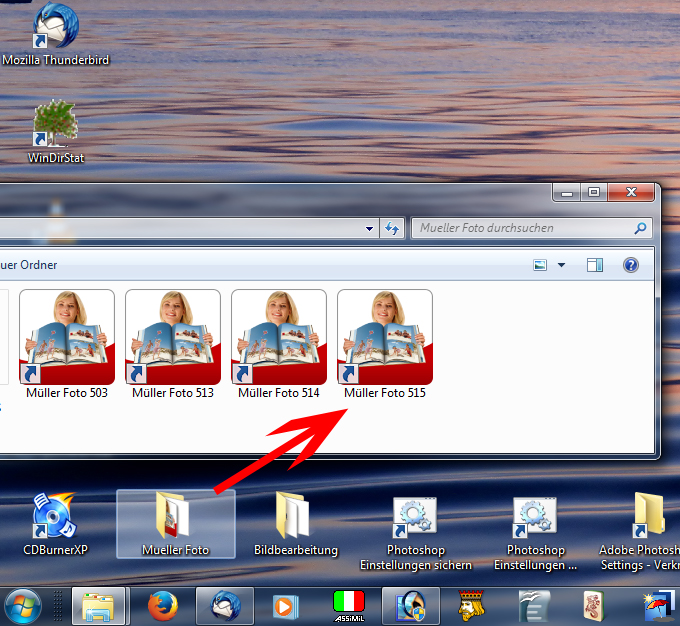Click the magnifier icon in search box
The width and height of the screenshot is (680, 626).
point(641,228)
